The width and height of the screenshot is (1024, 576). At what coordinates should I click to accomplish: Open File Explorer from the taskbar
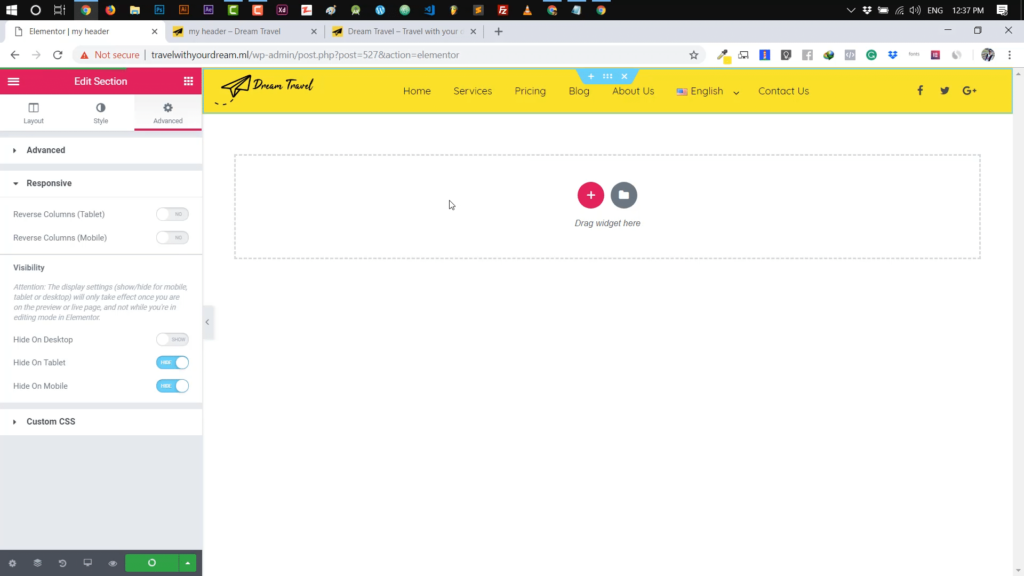point(135,10)
